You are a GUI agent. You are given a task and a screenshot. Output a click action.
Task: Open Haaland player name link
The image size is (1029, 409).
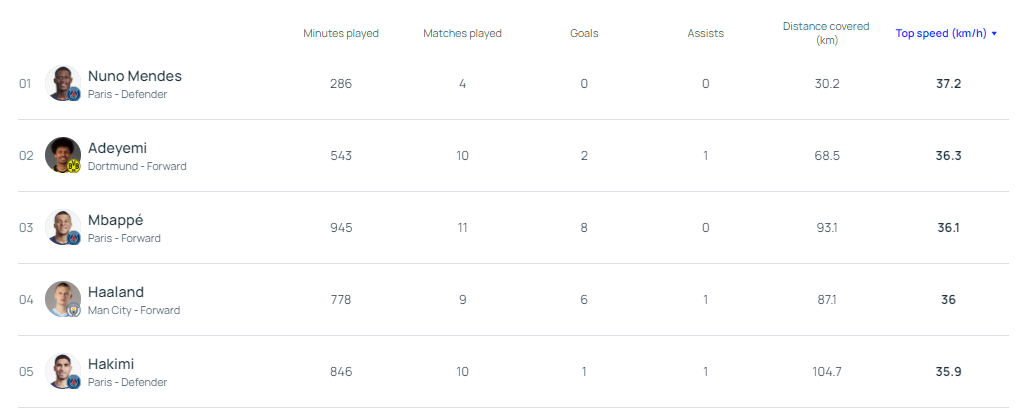pyautogui.click(x=116, y=292)
